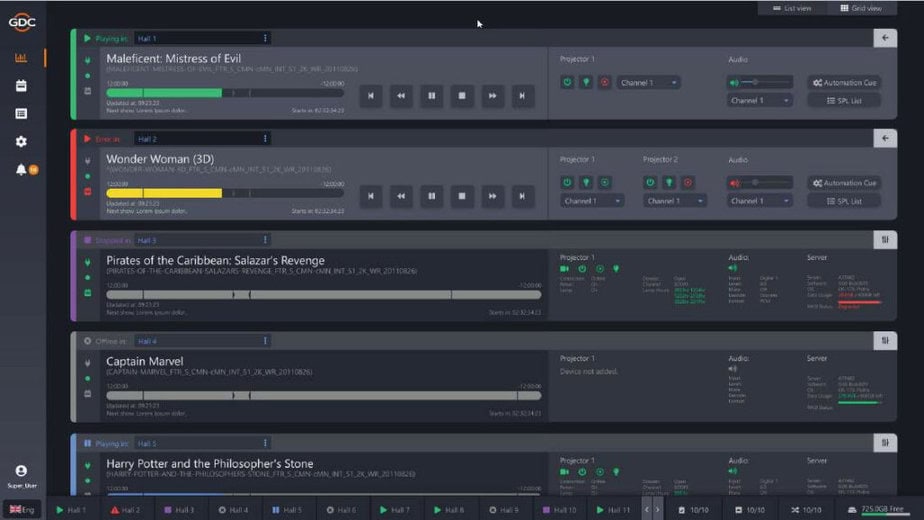This screenshot has width=924, height=520.
Task: Open Hall 1 selector options menu
Action: pyautogui.click(x=265, y=38)
